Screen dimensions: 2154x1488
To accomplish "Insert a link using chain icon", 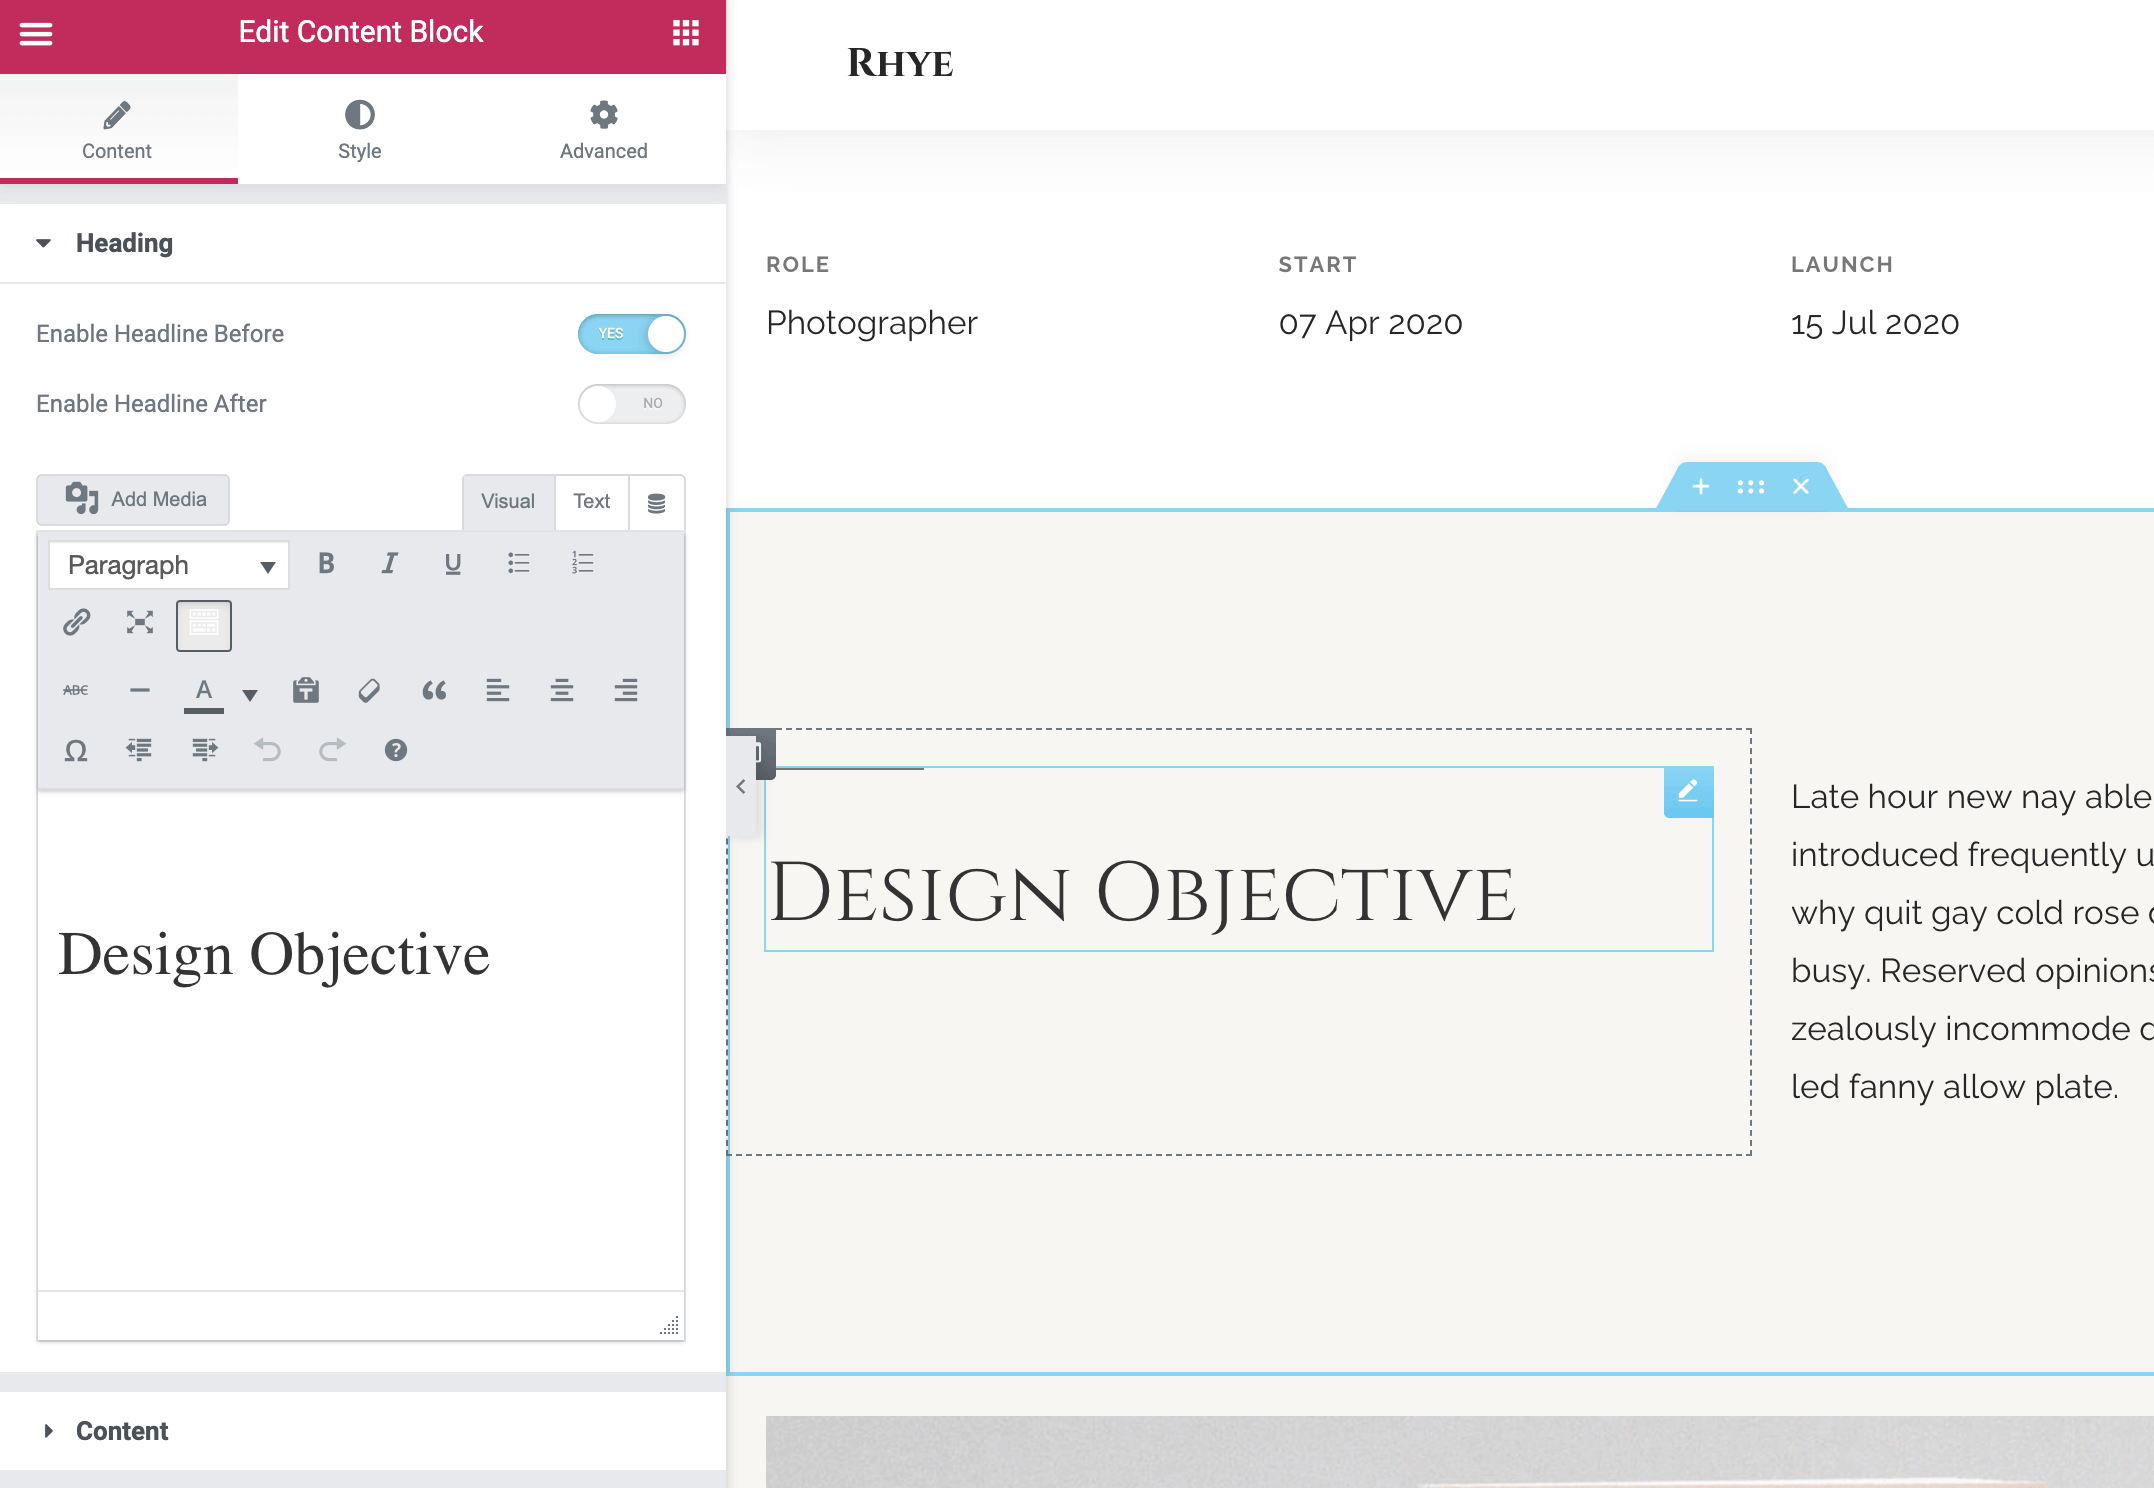I will [77, 623].
